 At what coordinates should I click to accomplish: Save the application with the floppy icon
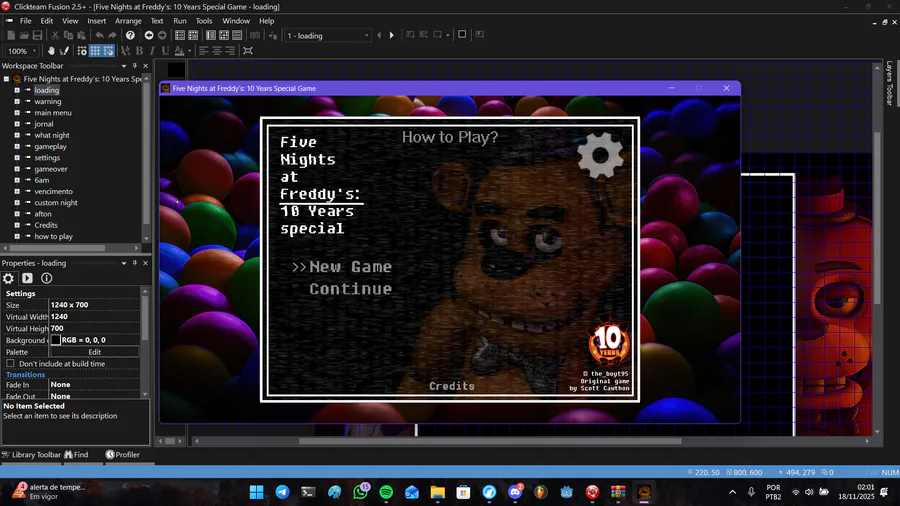click(37, 36)
